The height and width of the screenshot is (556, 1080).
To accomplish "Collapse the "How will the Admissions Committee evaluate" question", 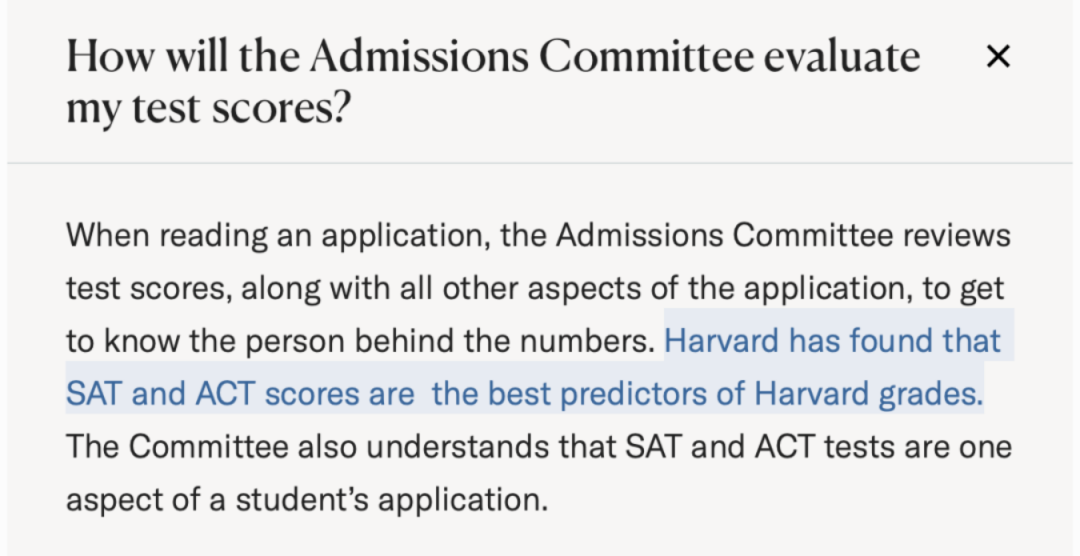I will point(492,58).
